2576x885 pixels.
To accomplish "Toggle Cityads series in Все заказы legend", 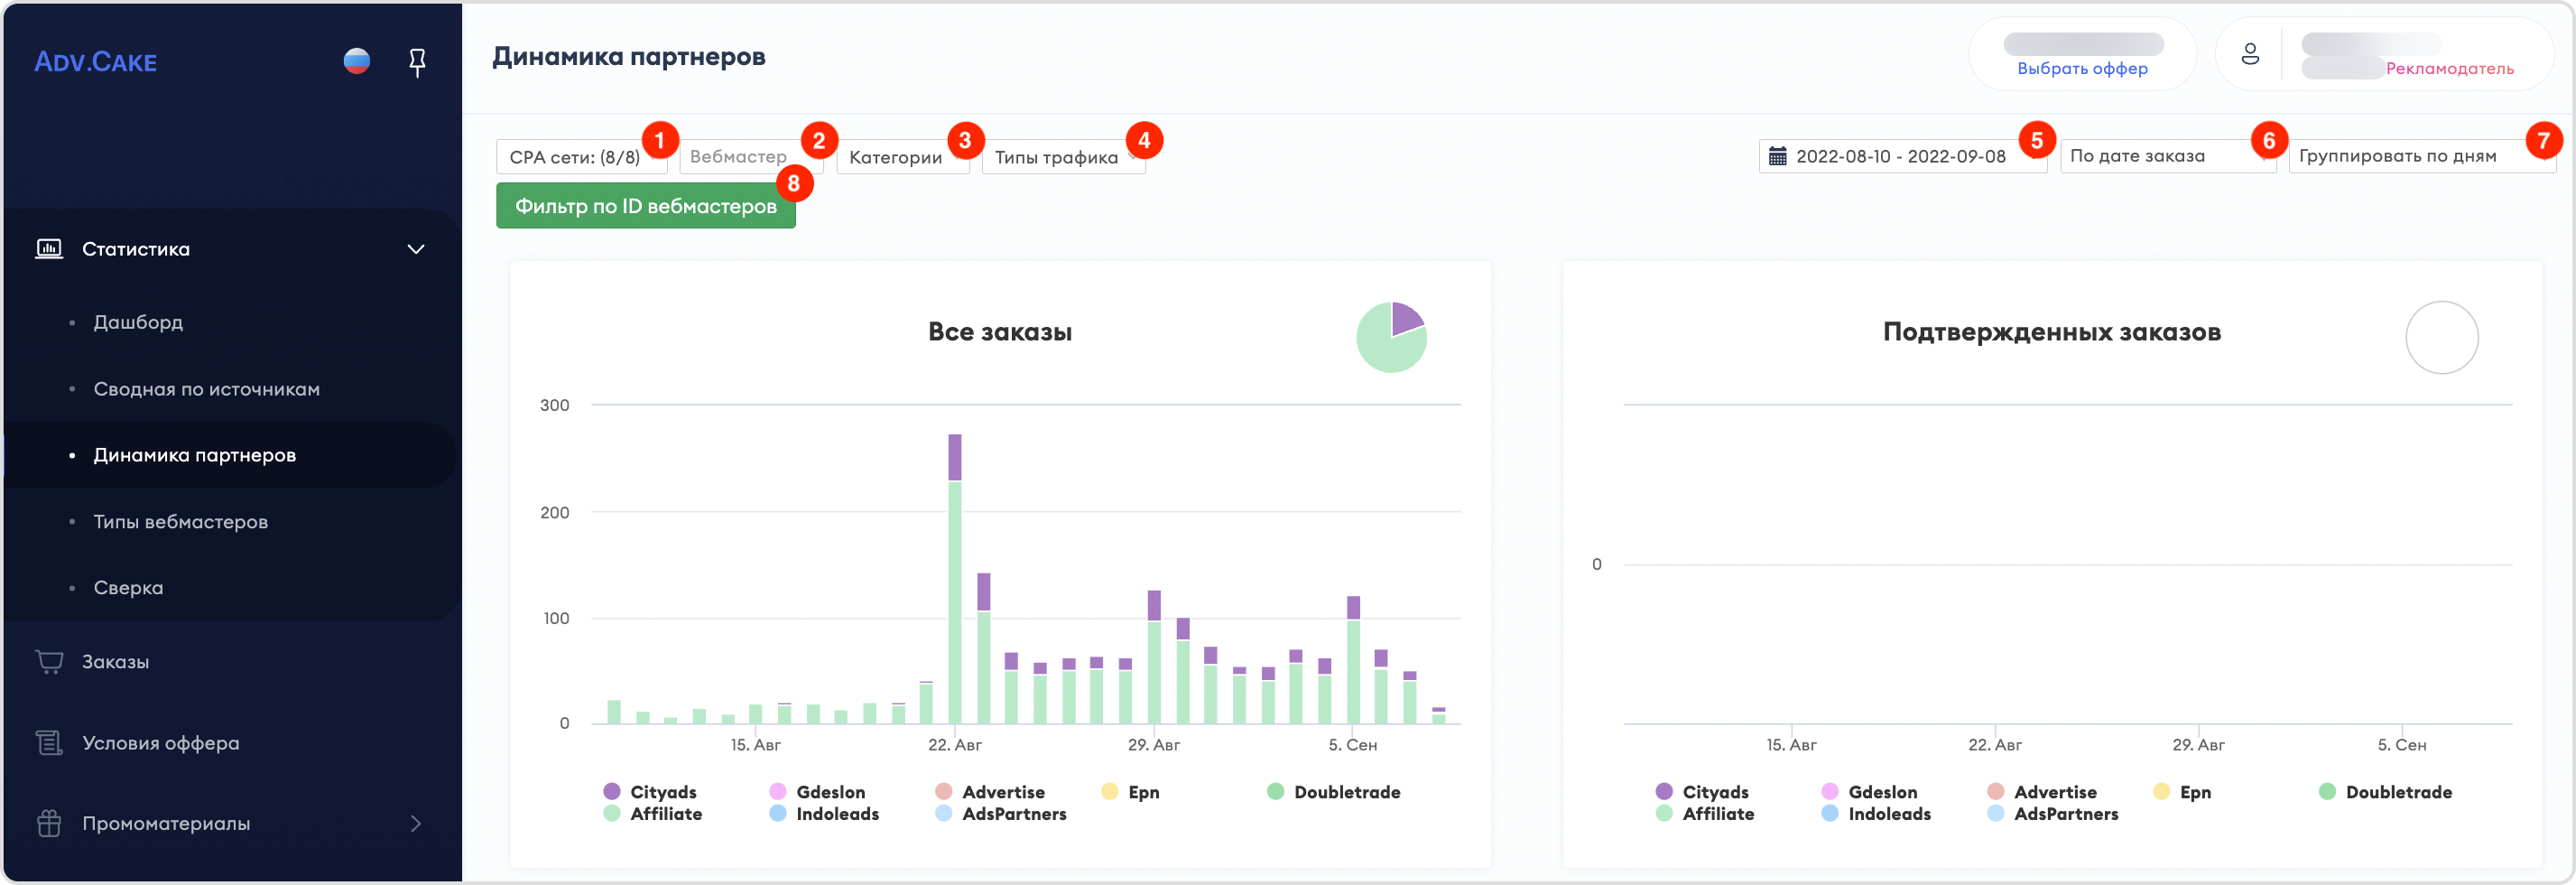I will [x=651, y=792].
